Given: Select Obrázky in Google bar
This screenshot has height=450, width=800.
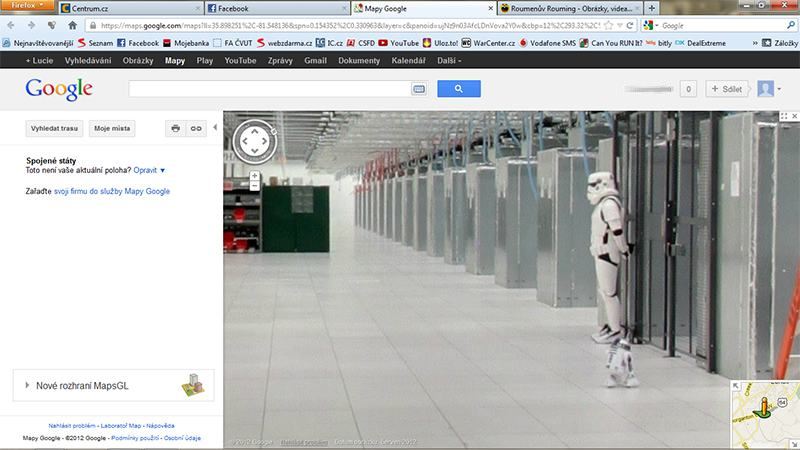Looking at the screenshot, I should 138,60.
